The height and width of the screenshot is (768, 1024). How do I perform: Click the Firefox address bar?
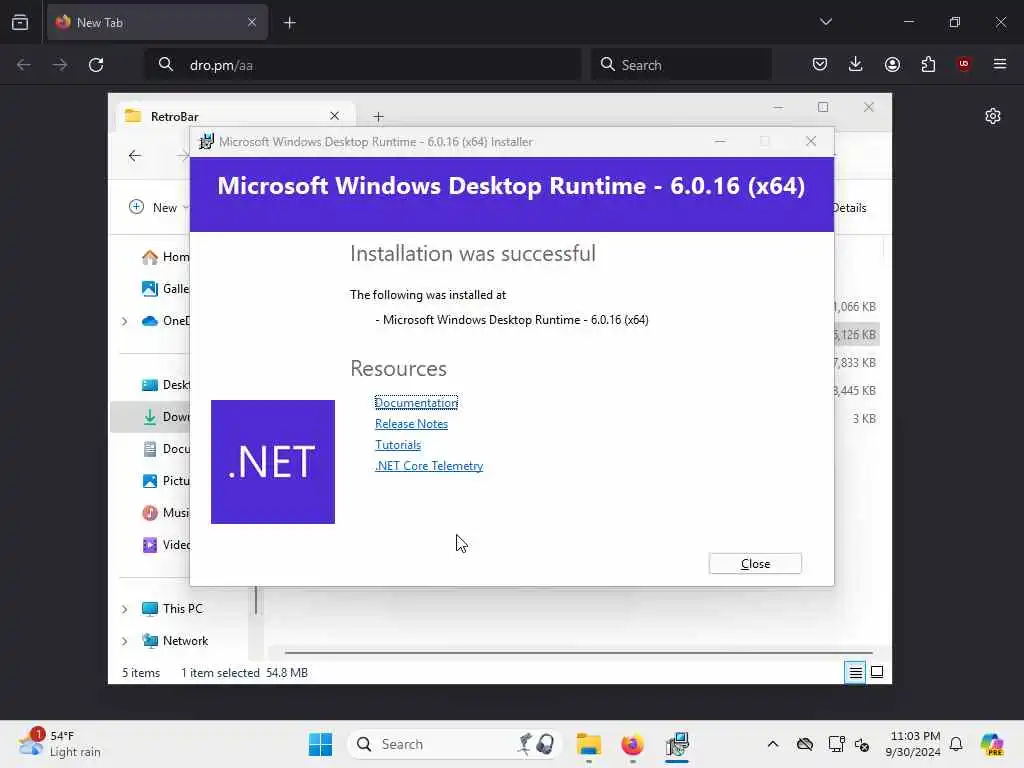tap(362, 65)
